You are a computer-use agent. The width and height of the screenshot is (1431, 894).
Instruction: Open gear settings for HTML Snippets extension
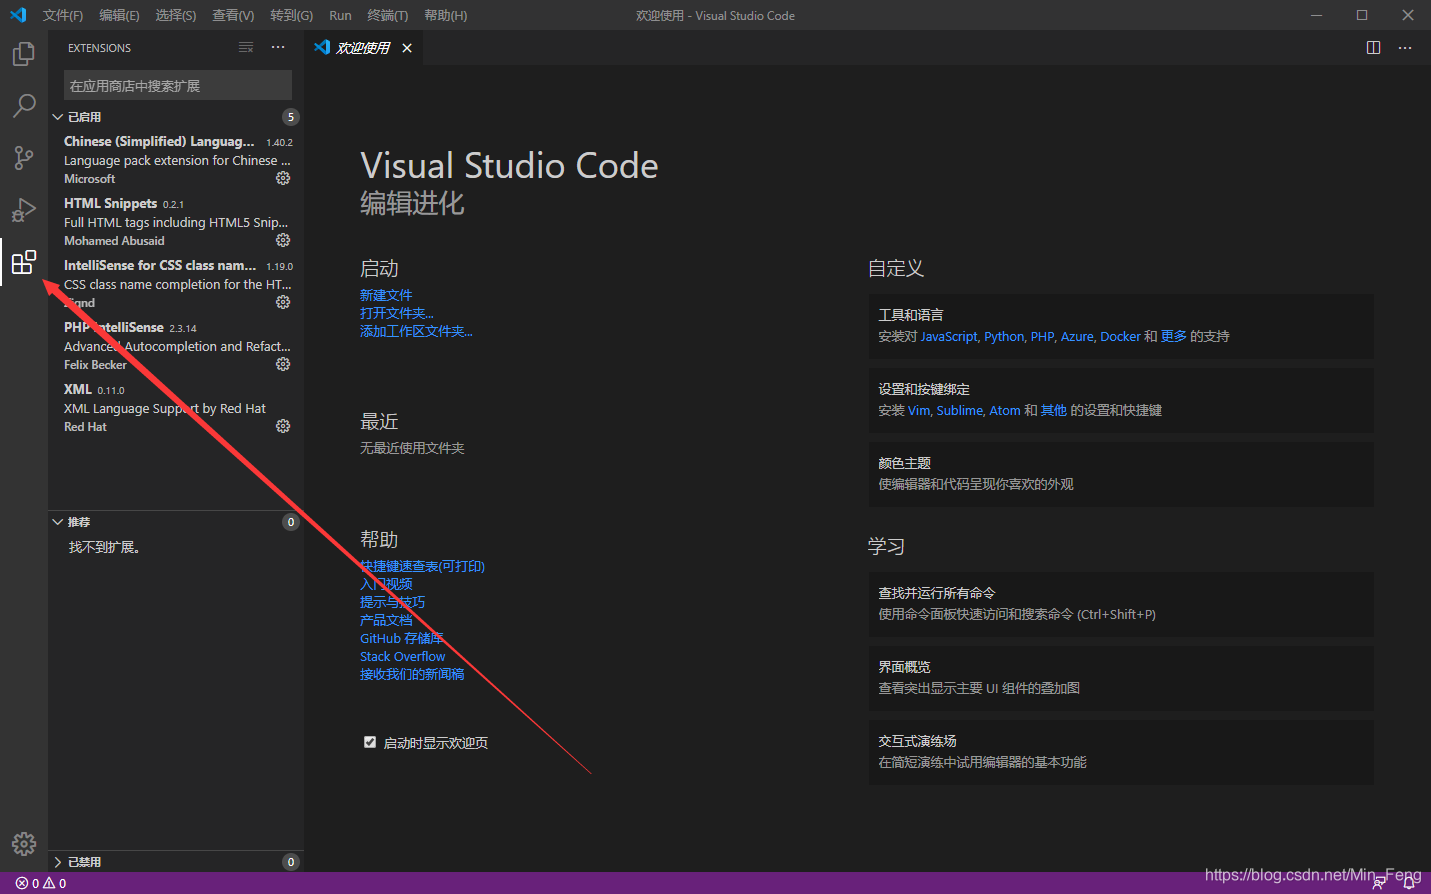[x=283, y=240]
